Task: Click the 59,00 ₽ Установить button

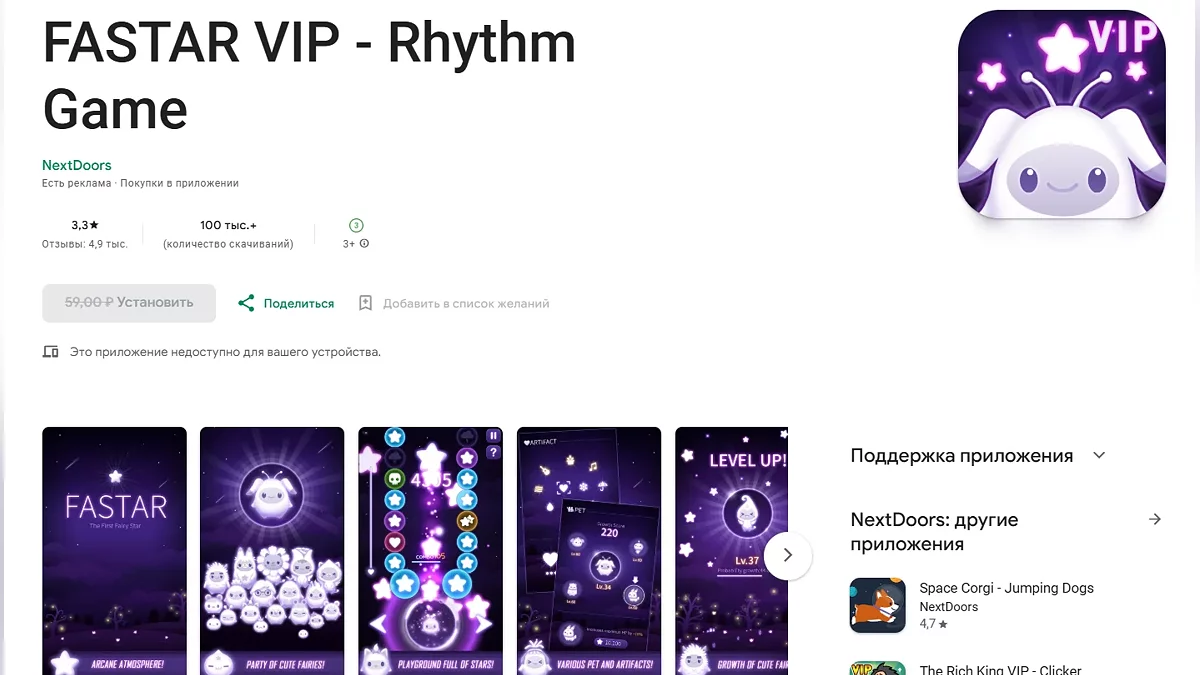Action: (129, 303)
